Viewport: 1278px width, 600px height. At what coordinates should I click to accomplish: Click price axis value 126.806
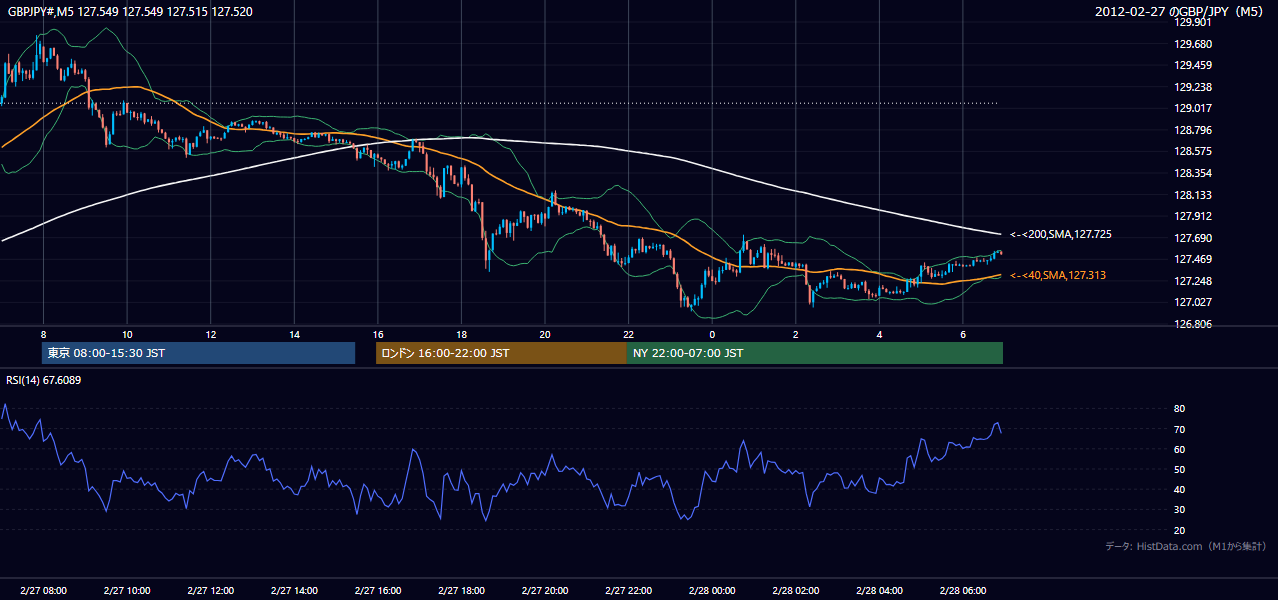pos(1193,324)
